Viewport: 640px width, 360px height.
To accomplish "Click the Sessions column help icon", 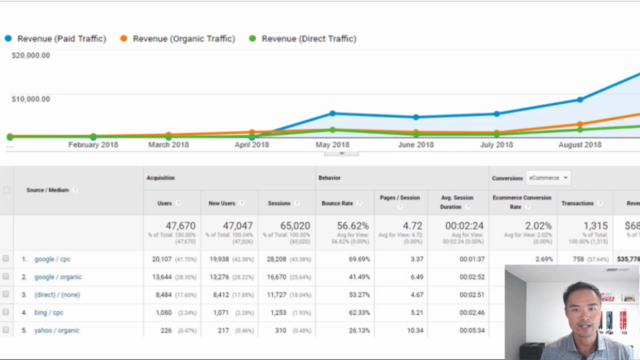I will click(x=297, y=203).
